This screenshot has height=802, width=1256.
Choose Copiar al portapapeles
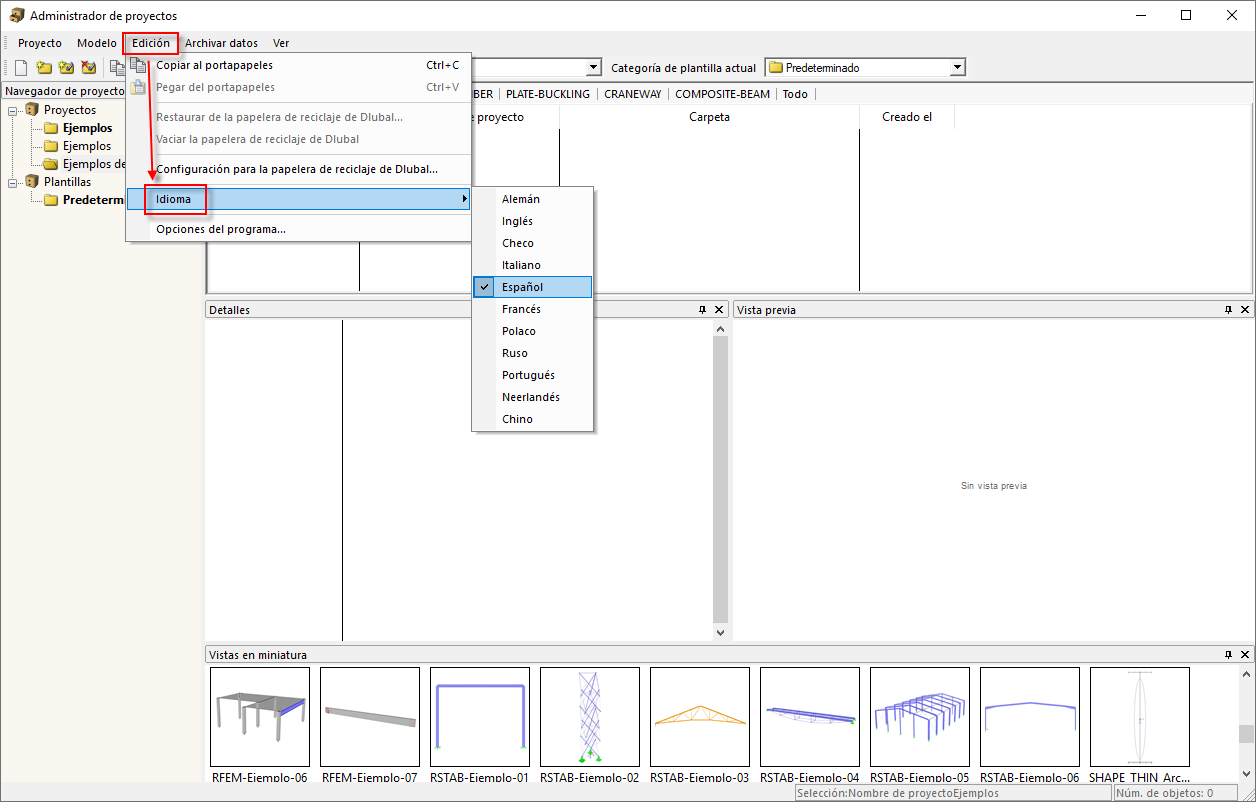298,65
